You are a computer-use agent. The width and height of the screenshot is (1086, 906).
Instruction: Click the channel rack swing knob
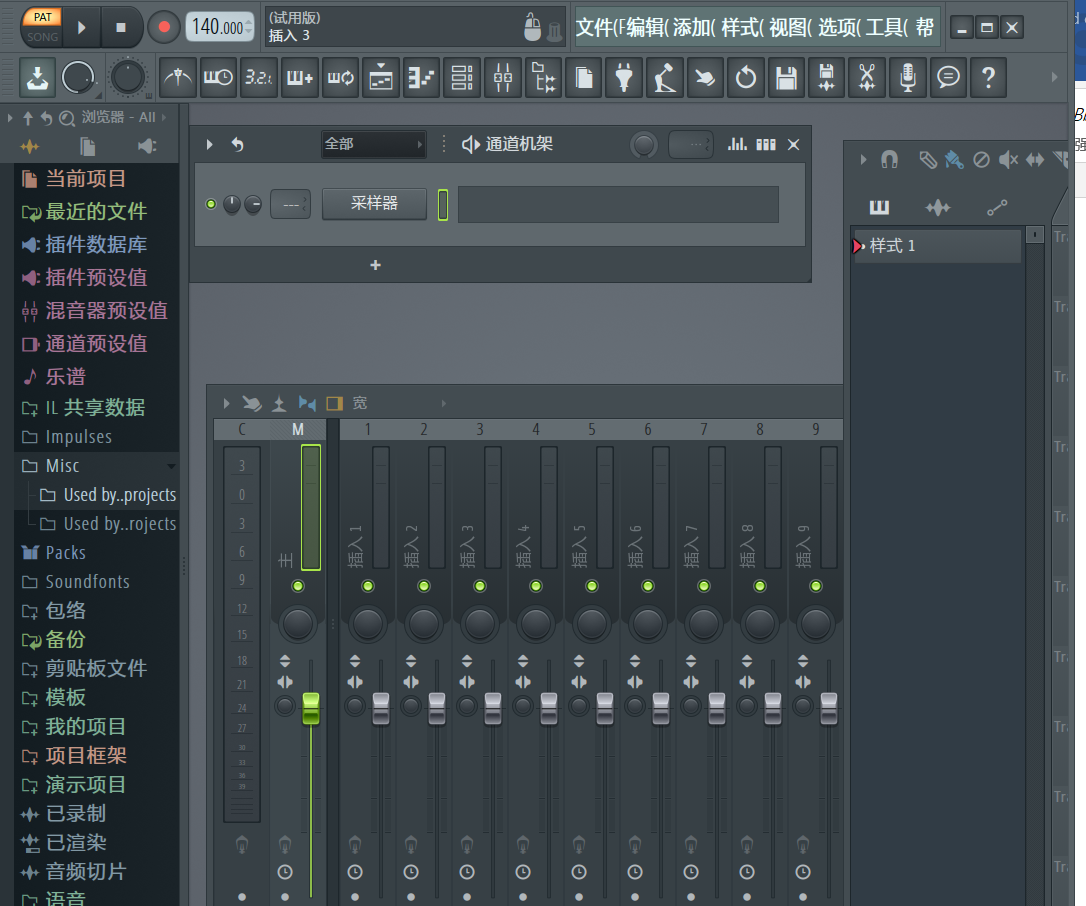tap(643, 145)
